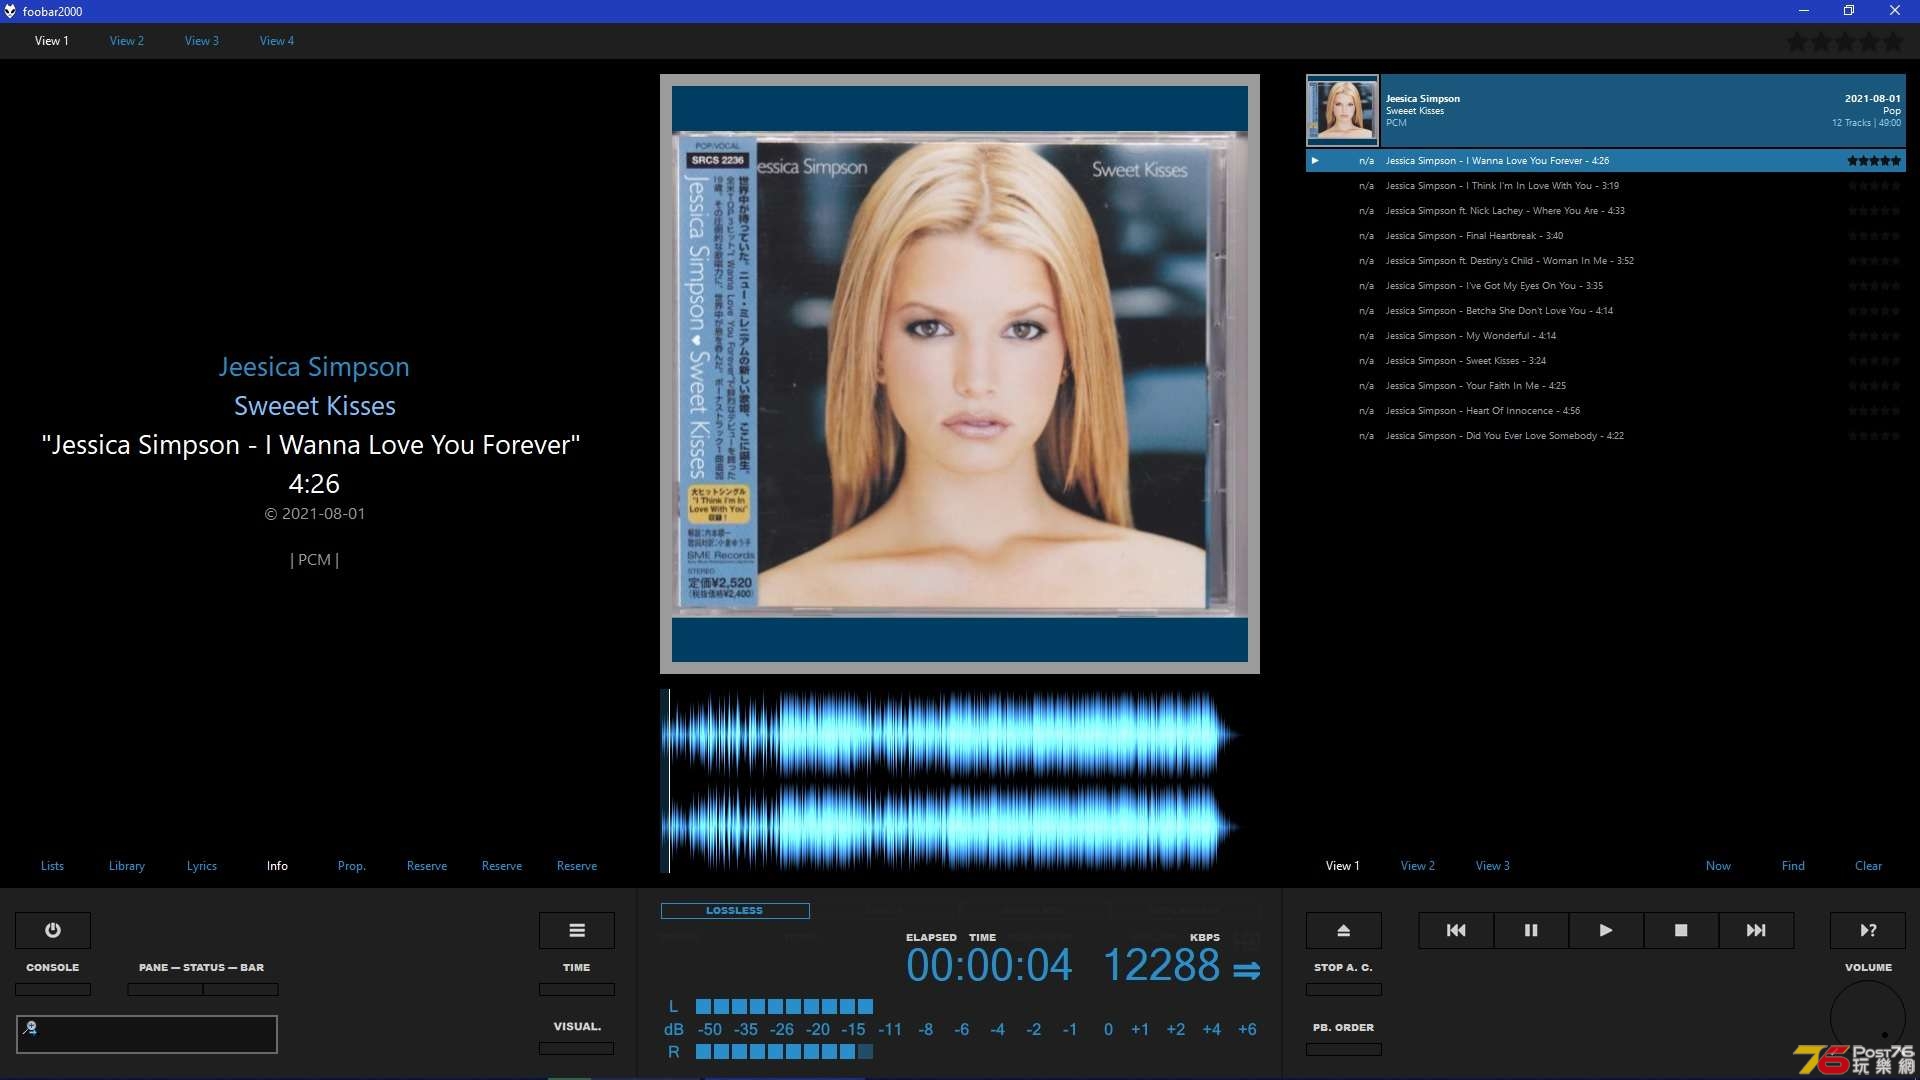
Task: Click the 12288 kbps bitrate display
Action: (1161, 966)
